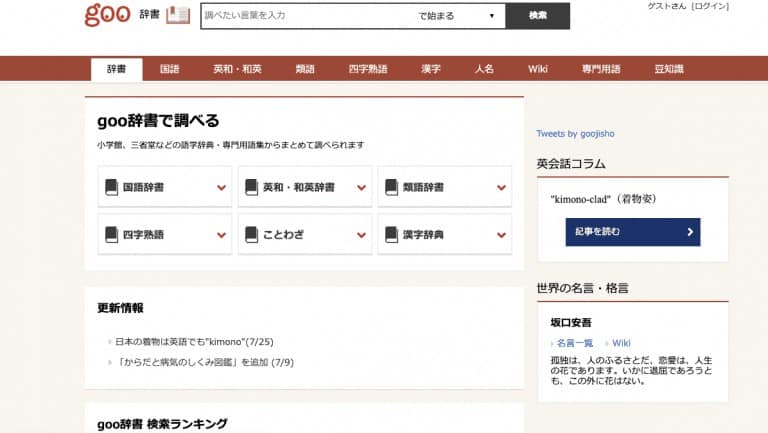
Task: Click the 英会話コラム heading
Action: pyautogui.click(x=571, y=164)
